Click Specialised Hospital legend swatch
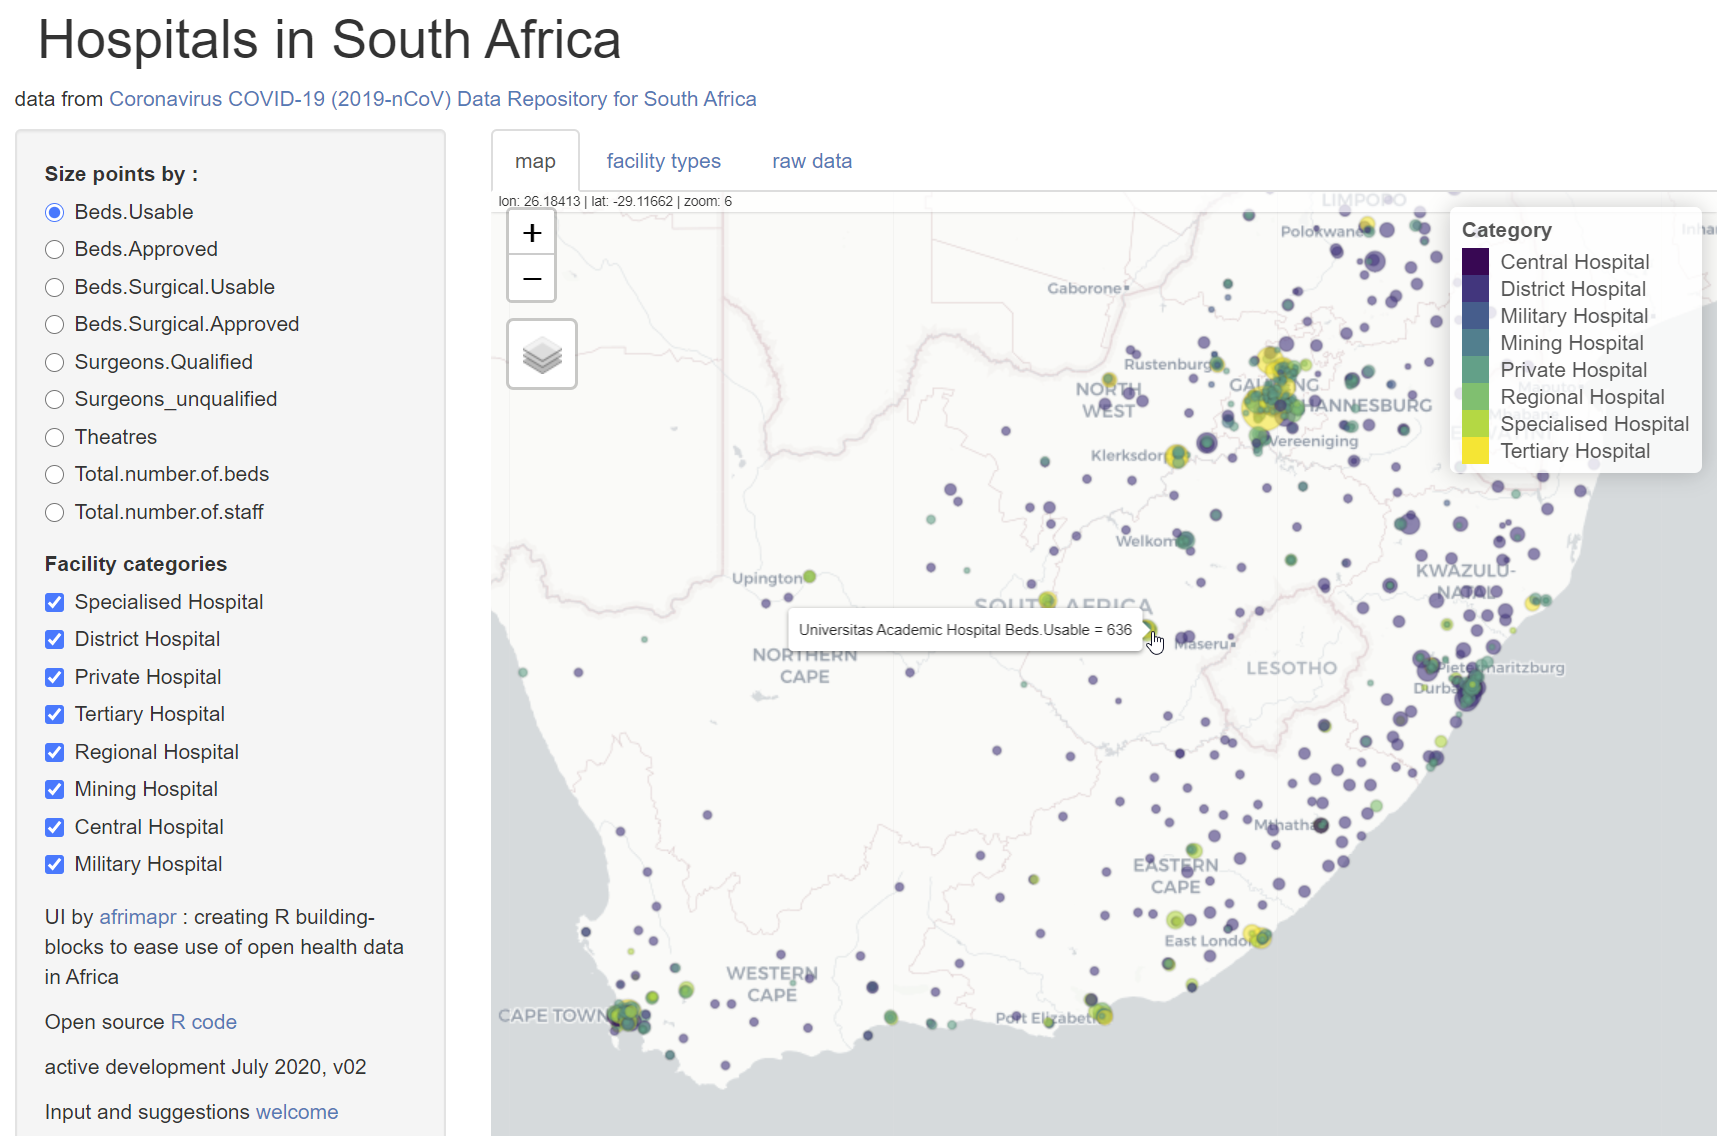The width and height of the screenshot is (1729, 1136). [1475, 424]
